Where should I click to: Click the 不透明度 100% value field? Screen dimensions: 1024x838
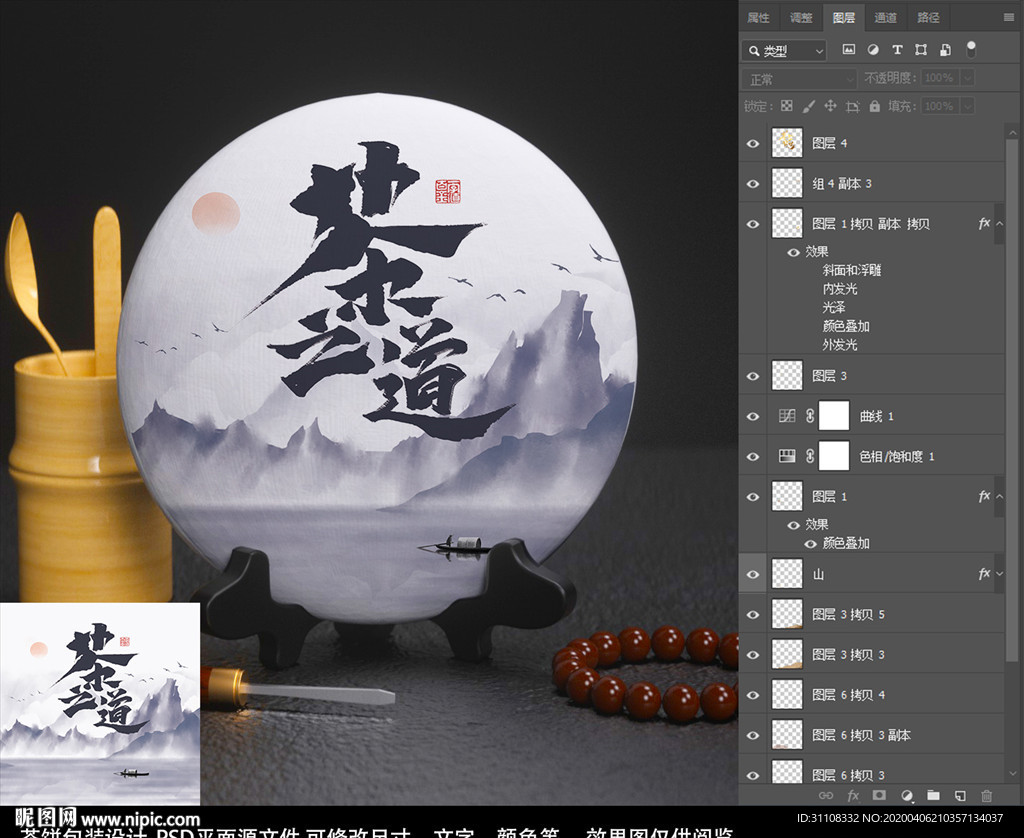(x=940, y=78)
